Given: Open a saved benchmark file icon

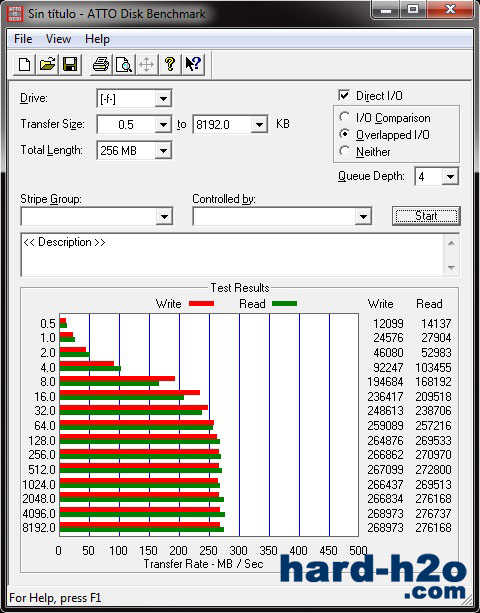Looking at the screenshot, I should click(47, 64).
